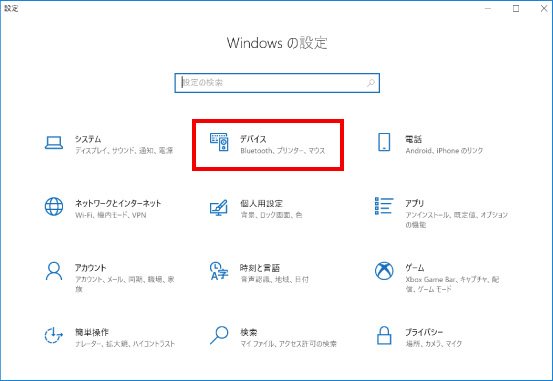Click the 'Windows の設定' heading

coord(277,43)
